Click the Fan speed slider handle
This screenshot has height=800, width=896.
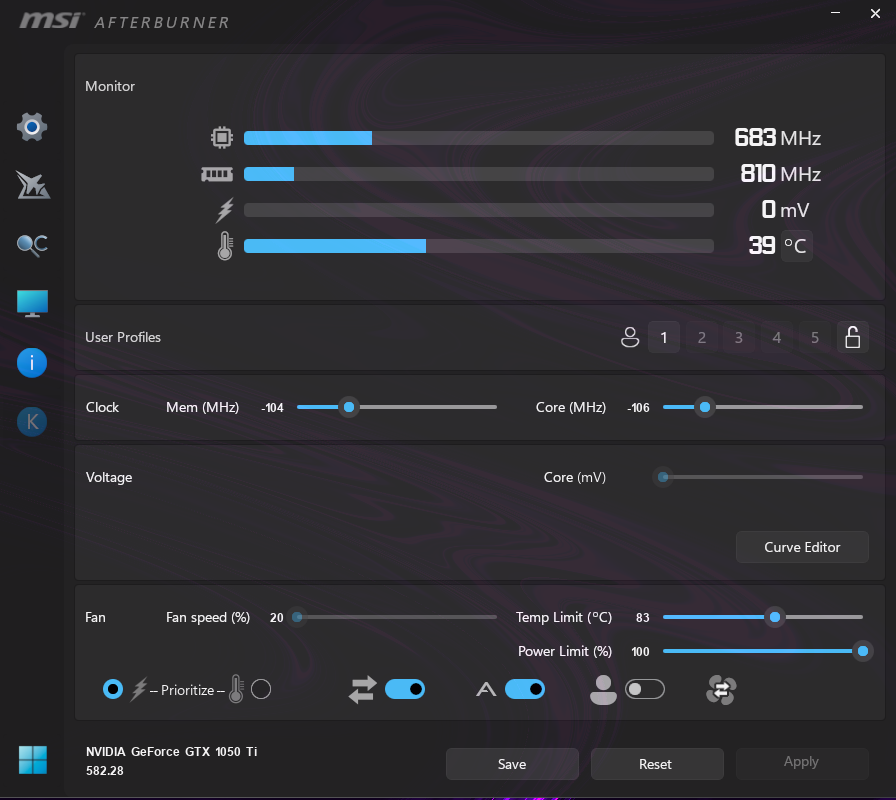pyautogui.click(x=297, y=617)
